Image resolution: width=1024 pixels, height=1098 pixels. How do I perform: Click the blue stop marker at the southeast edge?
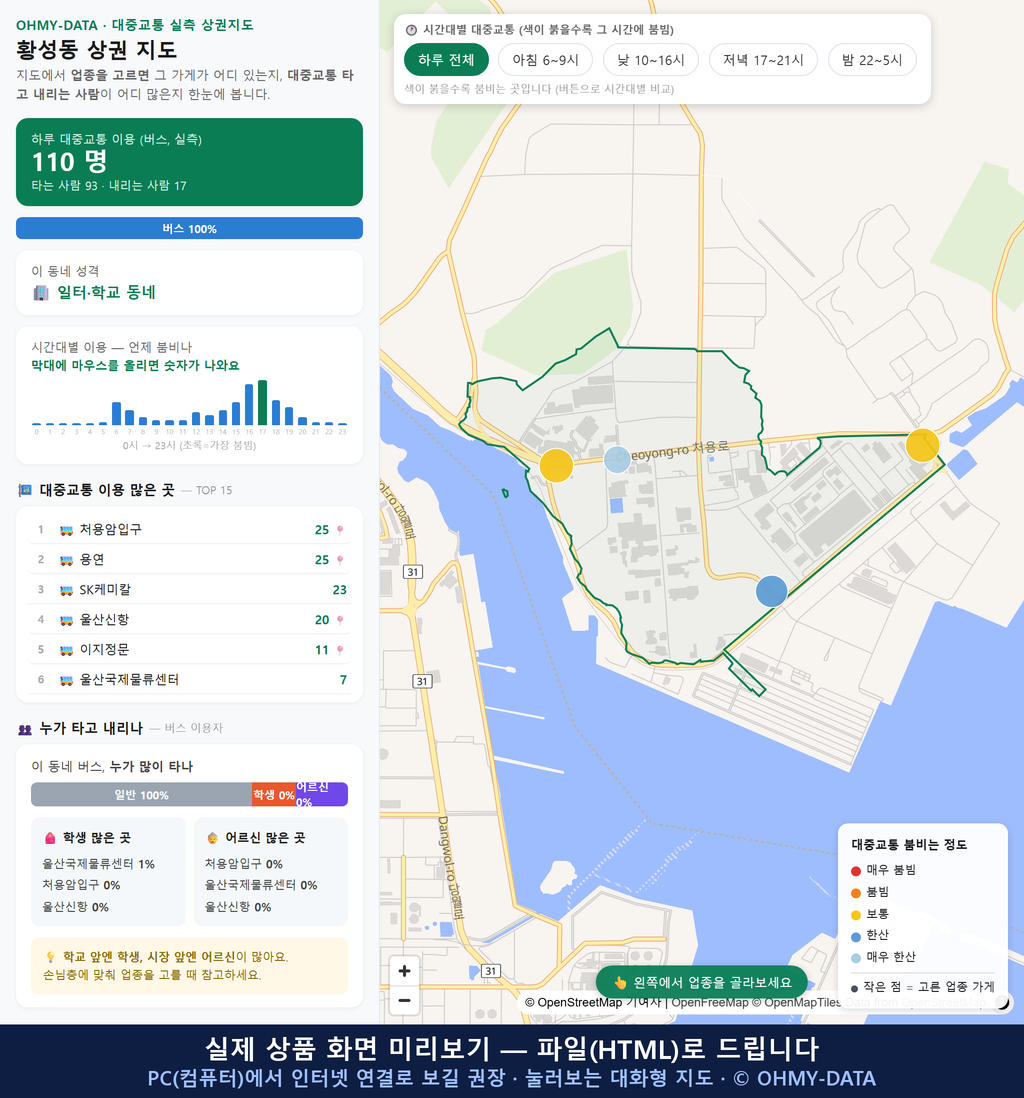point(771,591)
